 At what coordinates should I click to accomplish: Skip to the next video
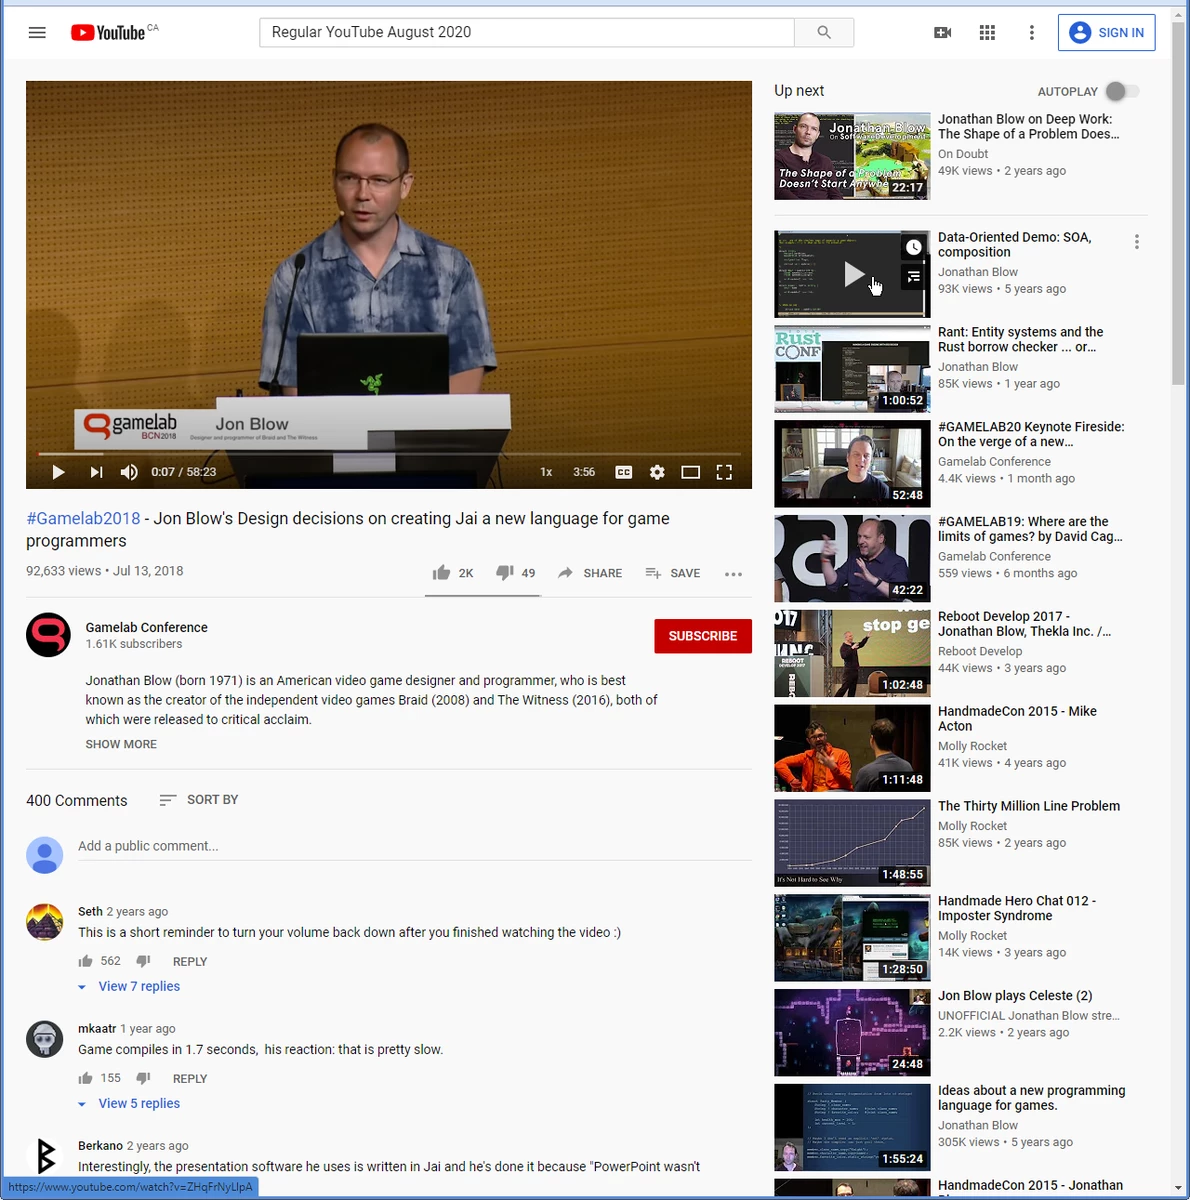96,472
